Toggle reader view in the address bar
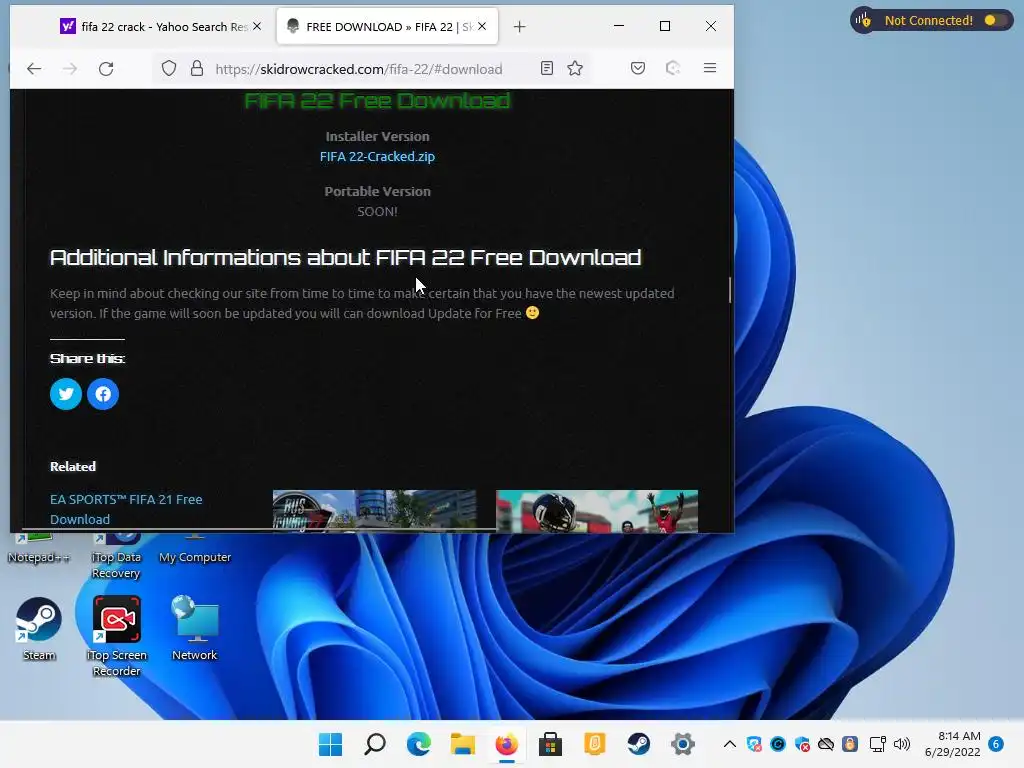 click(547, 69)
